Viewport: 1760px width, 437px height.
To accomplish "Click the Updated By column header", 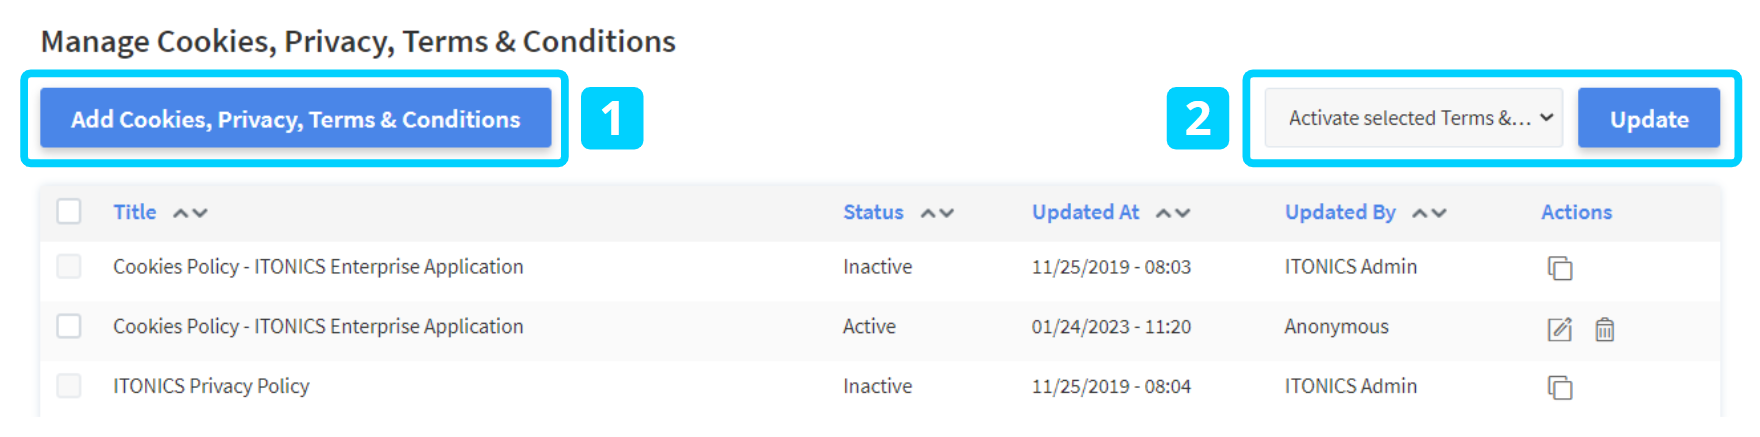I will (x=1340, y=212).
